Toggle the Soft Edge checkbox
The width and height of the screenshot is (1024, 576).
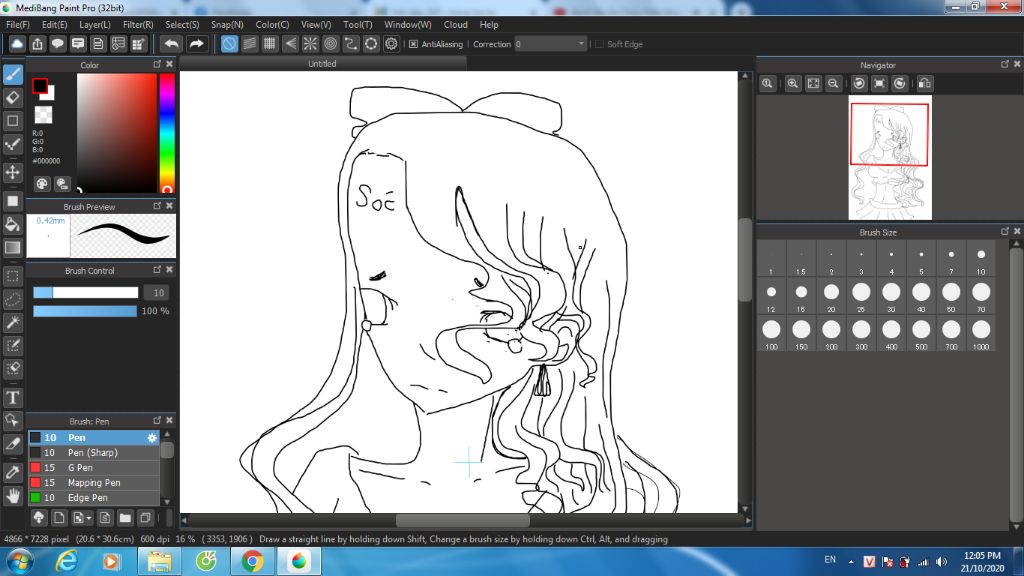600,44
